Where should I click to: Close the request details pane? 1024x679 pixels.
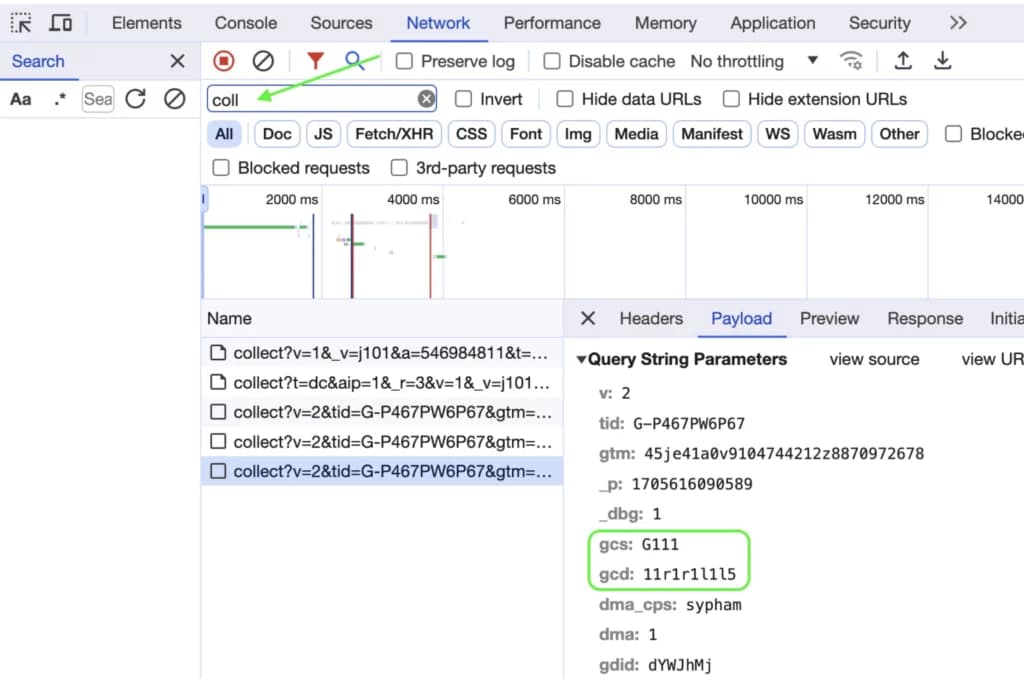click(588, 318)
